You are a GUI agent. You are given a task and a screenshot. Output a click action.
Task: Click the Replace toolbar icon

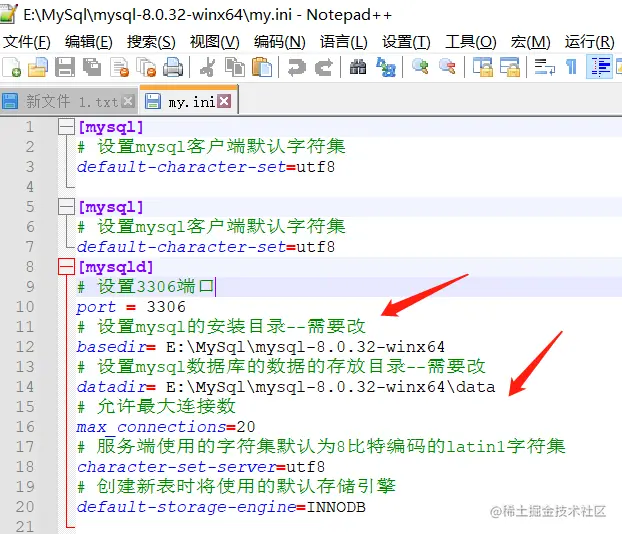point(386,67)
